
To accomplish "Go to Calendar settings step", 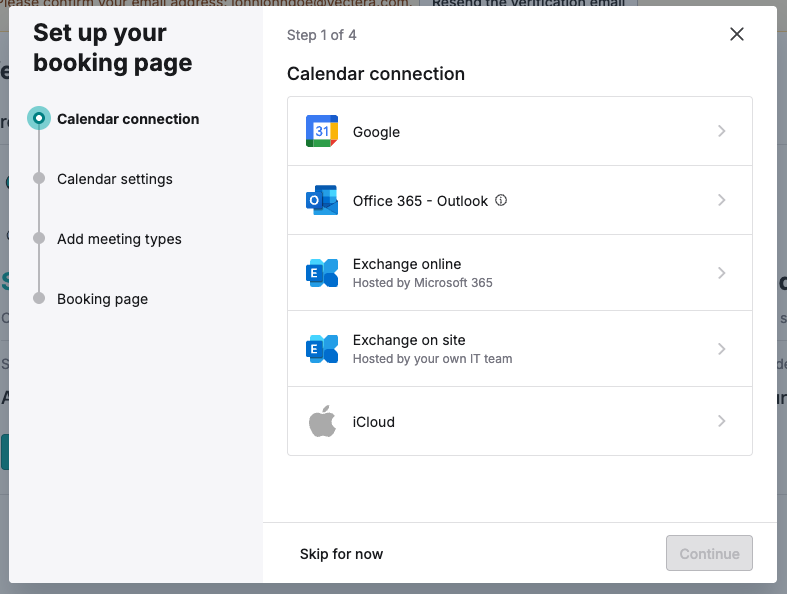I will pos(114,179).
